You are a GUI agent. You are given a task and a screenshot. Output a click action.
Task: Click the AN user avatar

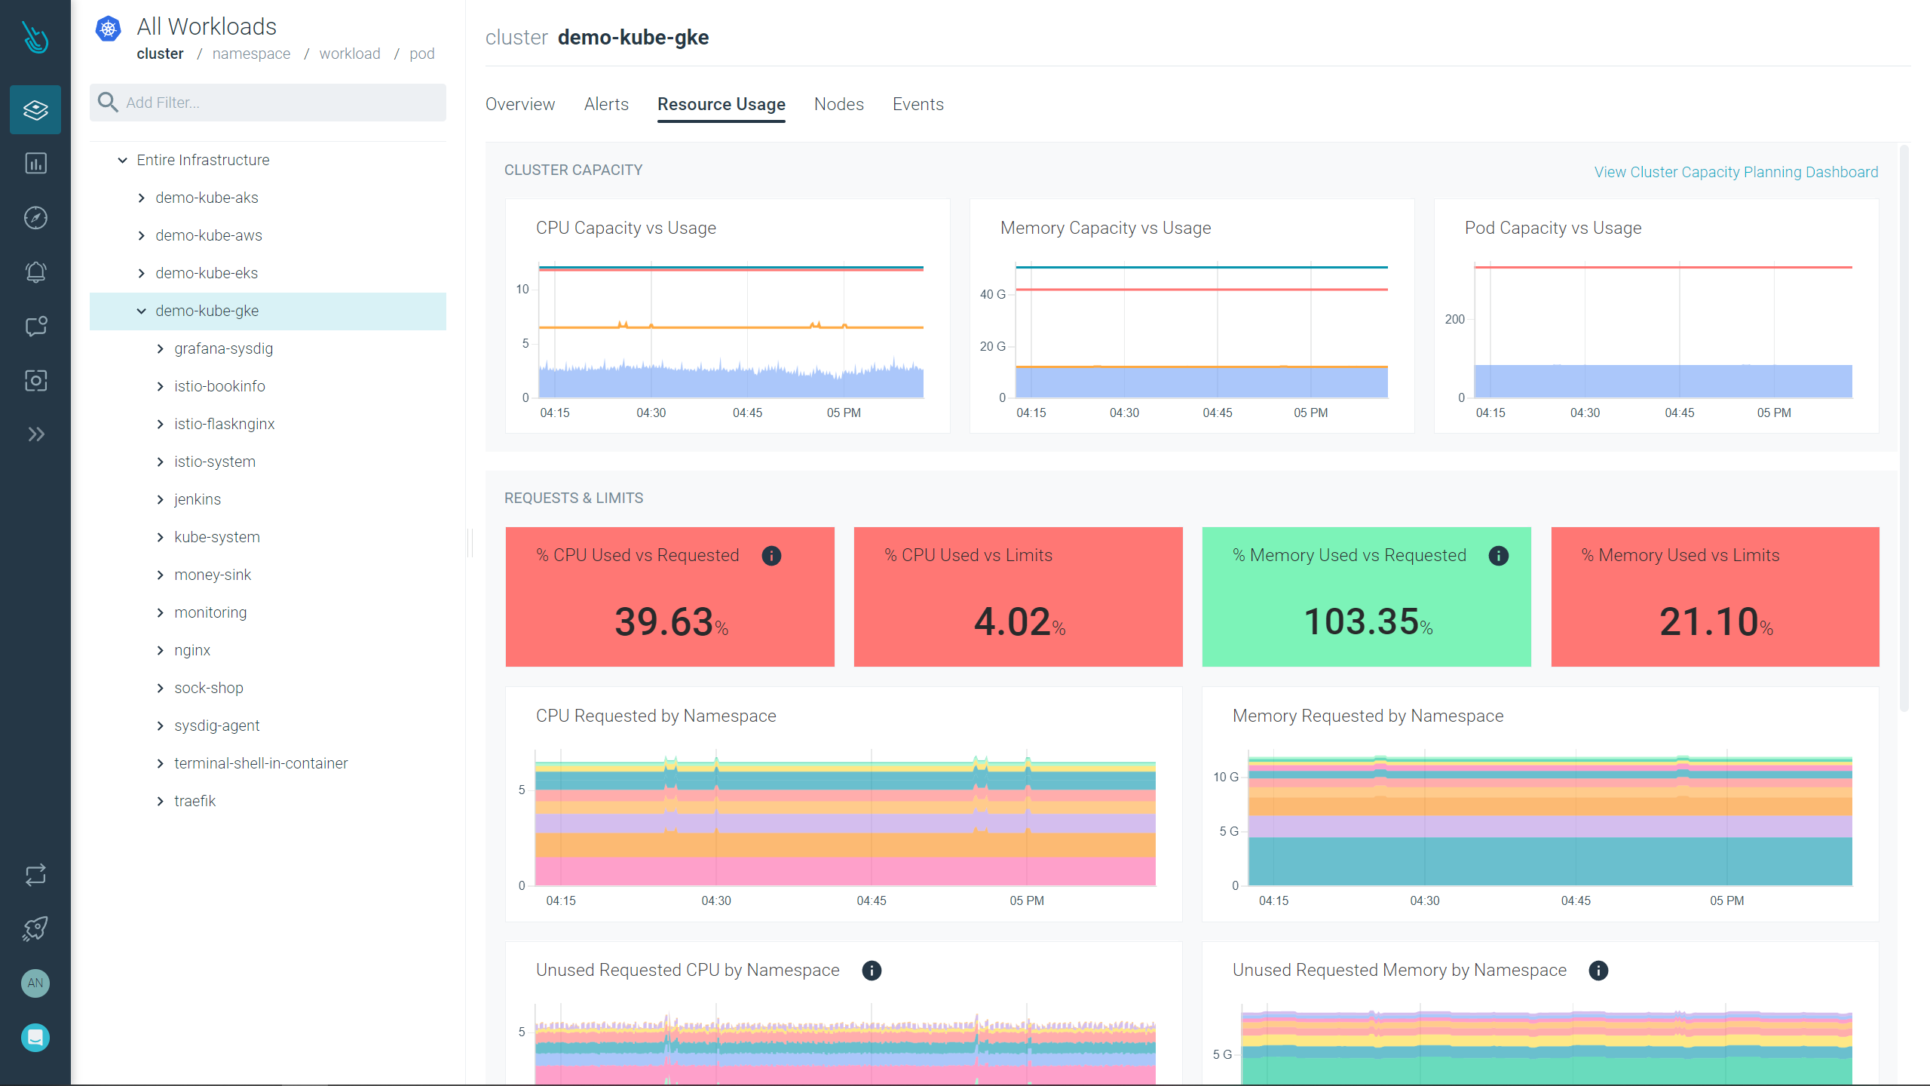35,983
